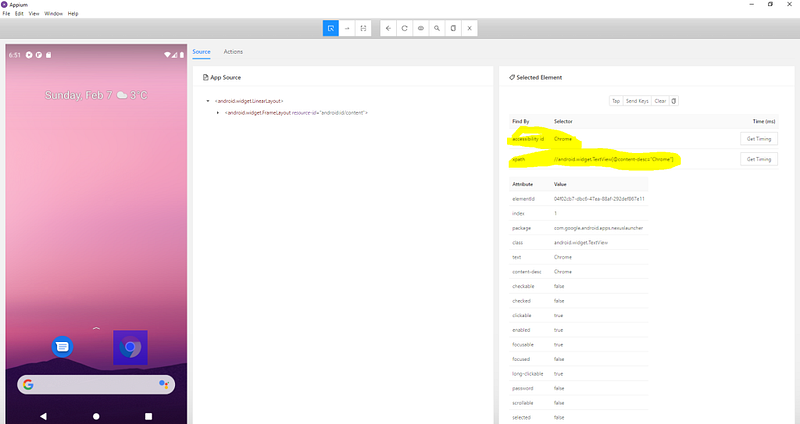Tap the Google G logo in search bar
The width and height of the screenshot is (800, 424).
28,385
